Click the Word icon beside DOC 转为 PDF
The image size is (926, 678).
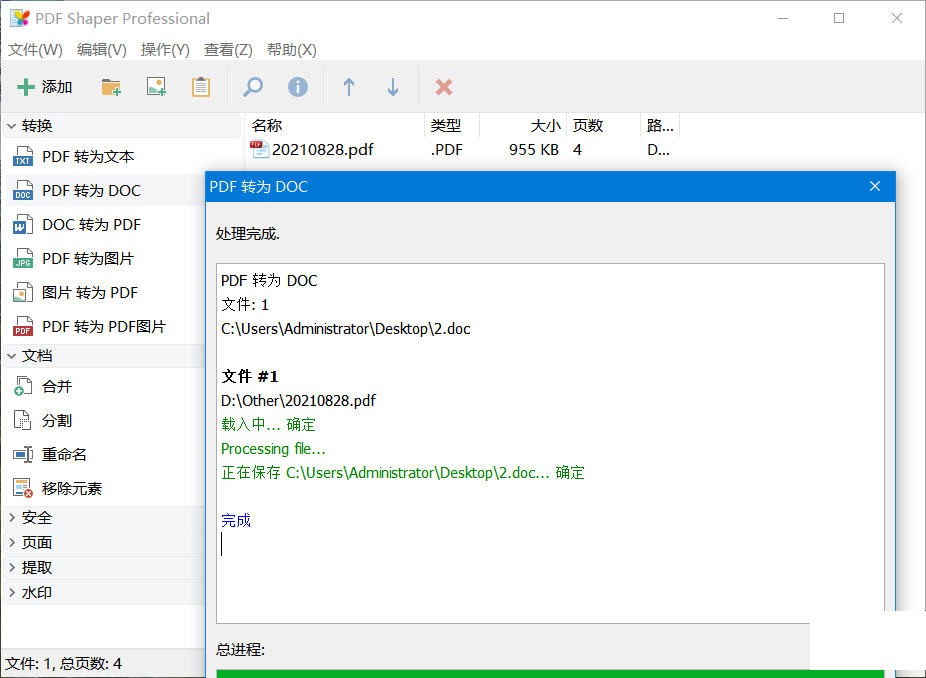click(x=22, y=225)
